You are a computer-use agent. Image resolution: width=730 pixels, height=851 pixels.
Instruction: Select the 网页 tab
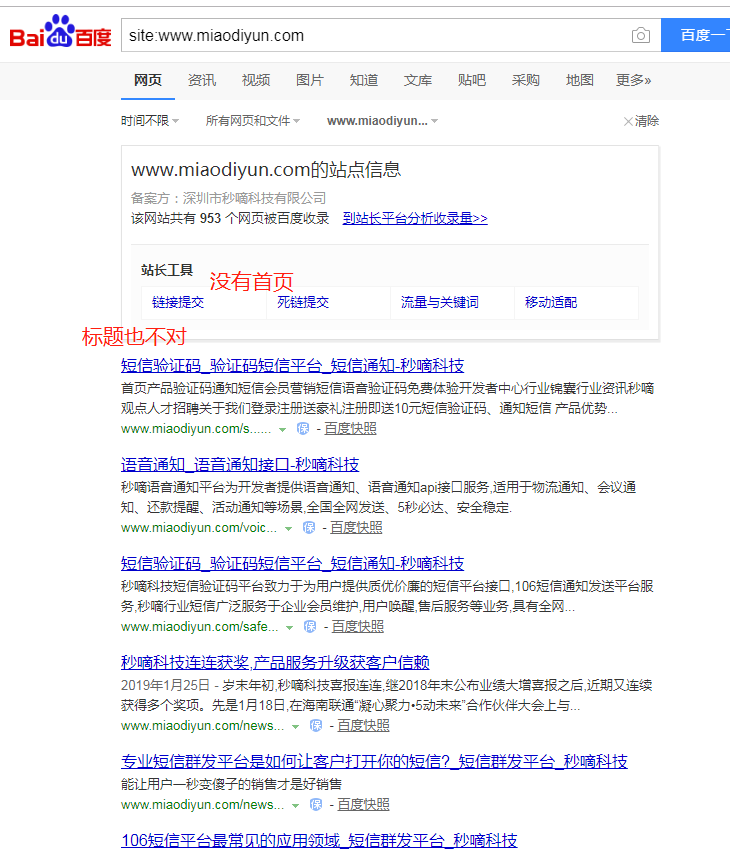coord(148,80)
